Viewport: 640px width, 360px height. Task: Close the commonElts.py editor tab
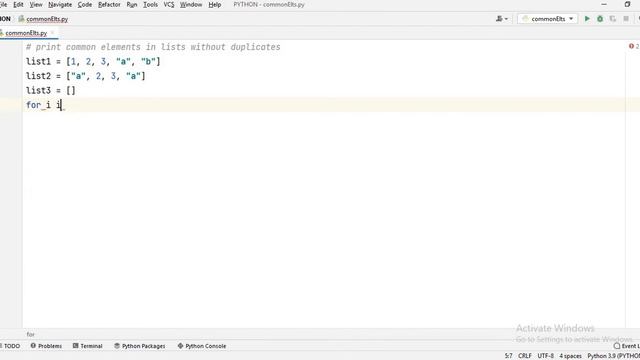pyautogui.click(x=52, y=33)
